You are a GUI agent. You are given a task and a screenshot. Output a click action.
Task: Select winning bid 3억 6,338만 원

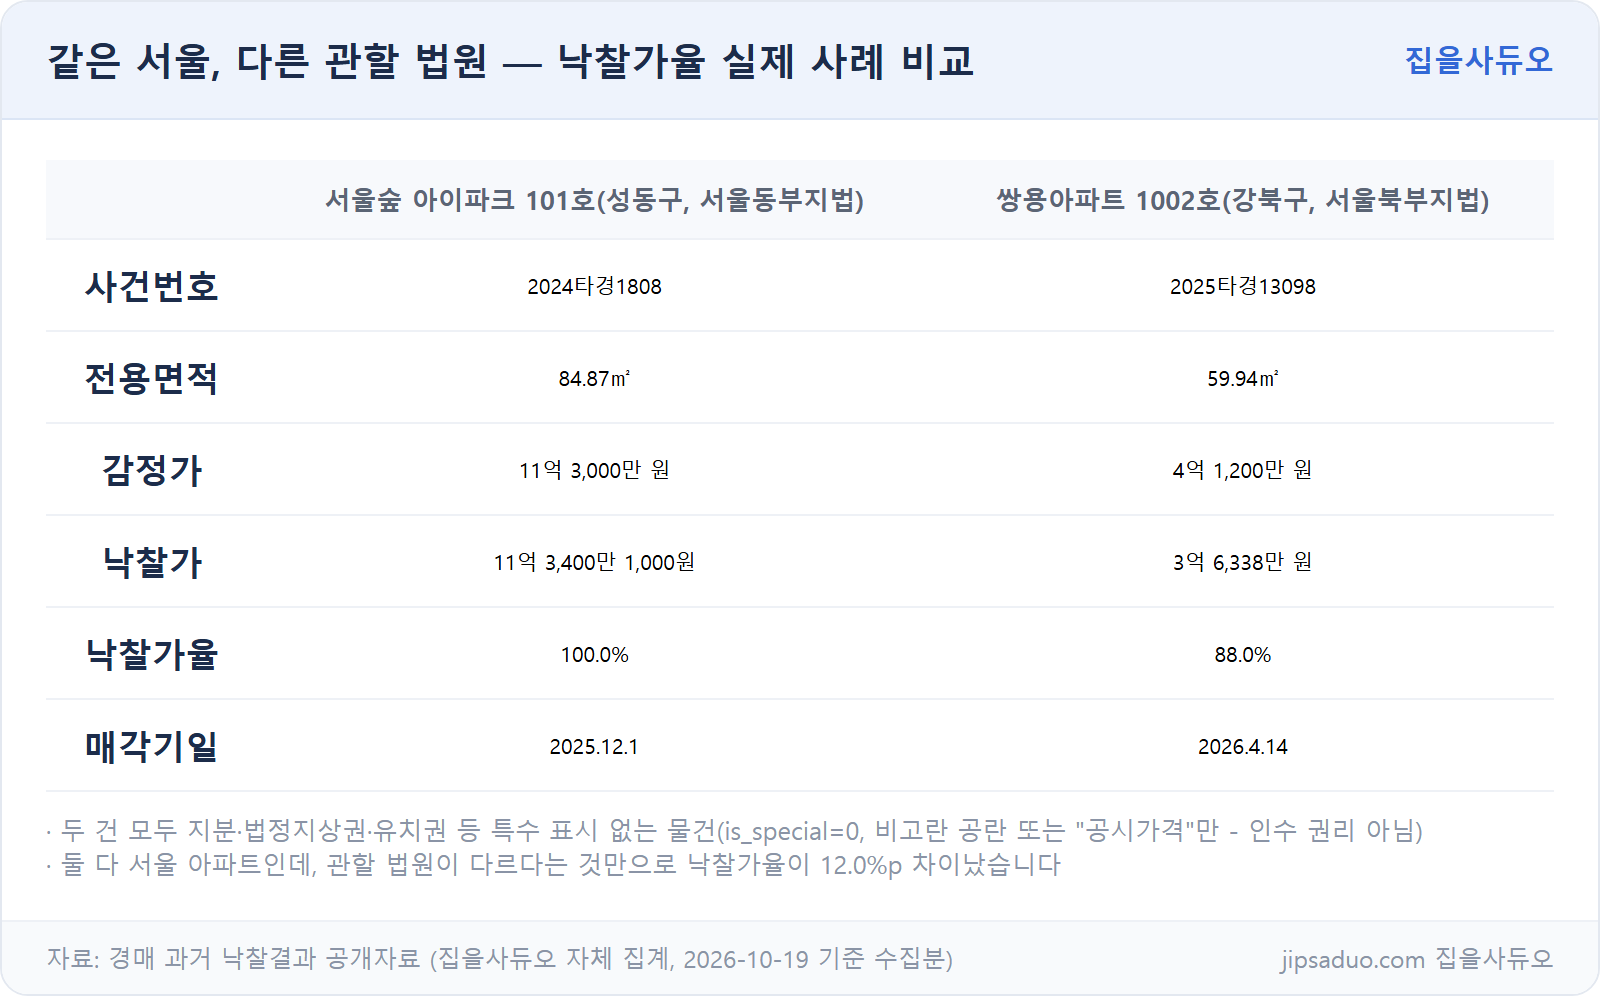tap(1243, 562)
